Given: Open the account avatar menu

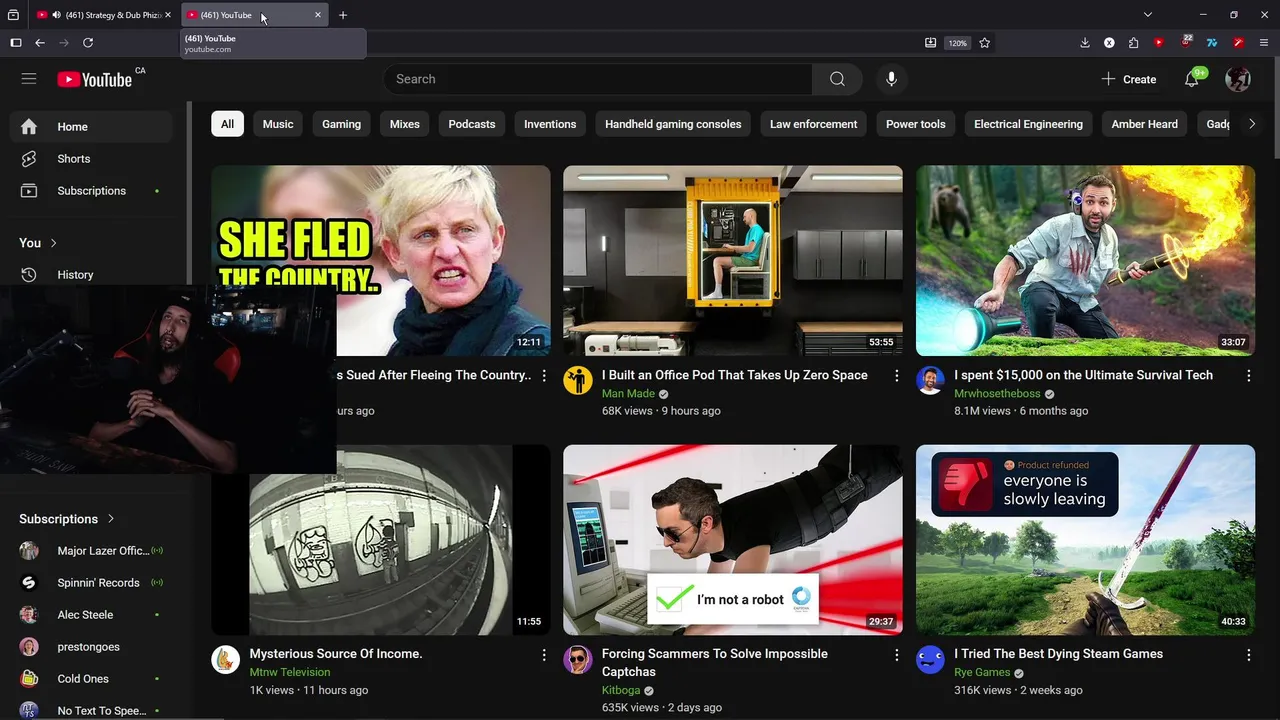Looking at the screenshot, I should click(1238, 79).
